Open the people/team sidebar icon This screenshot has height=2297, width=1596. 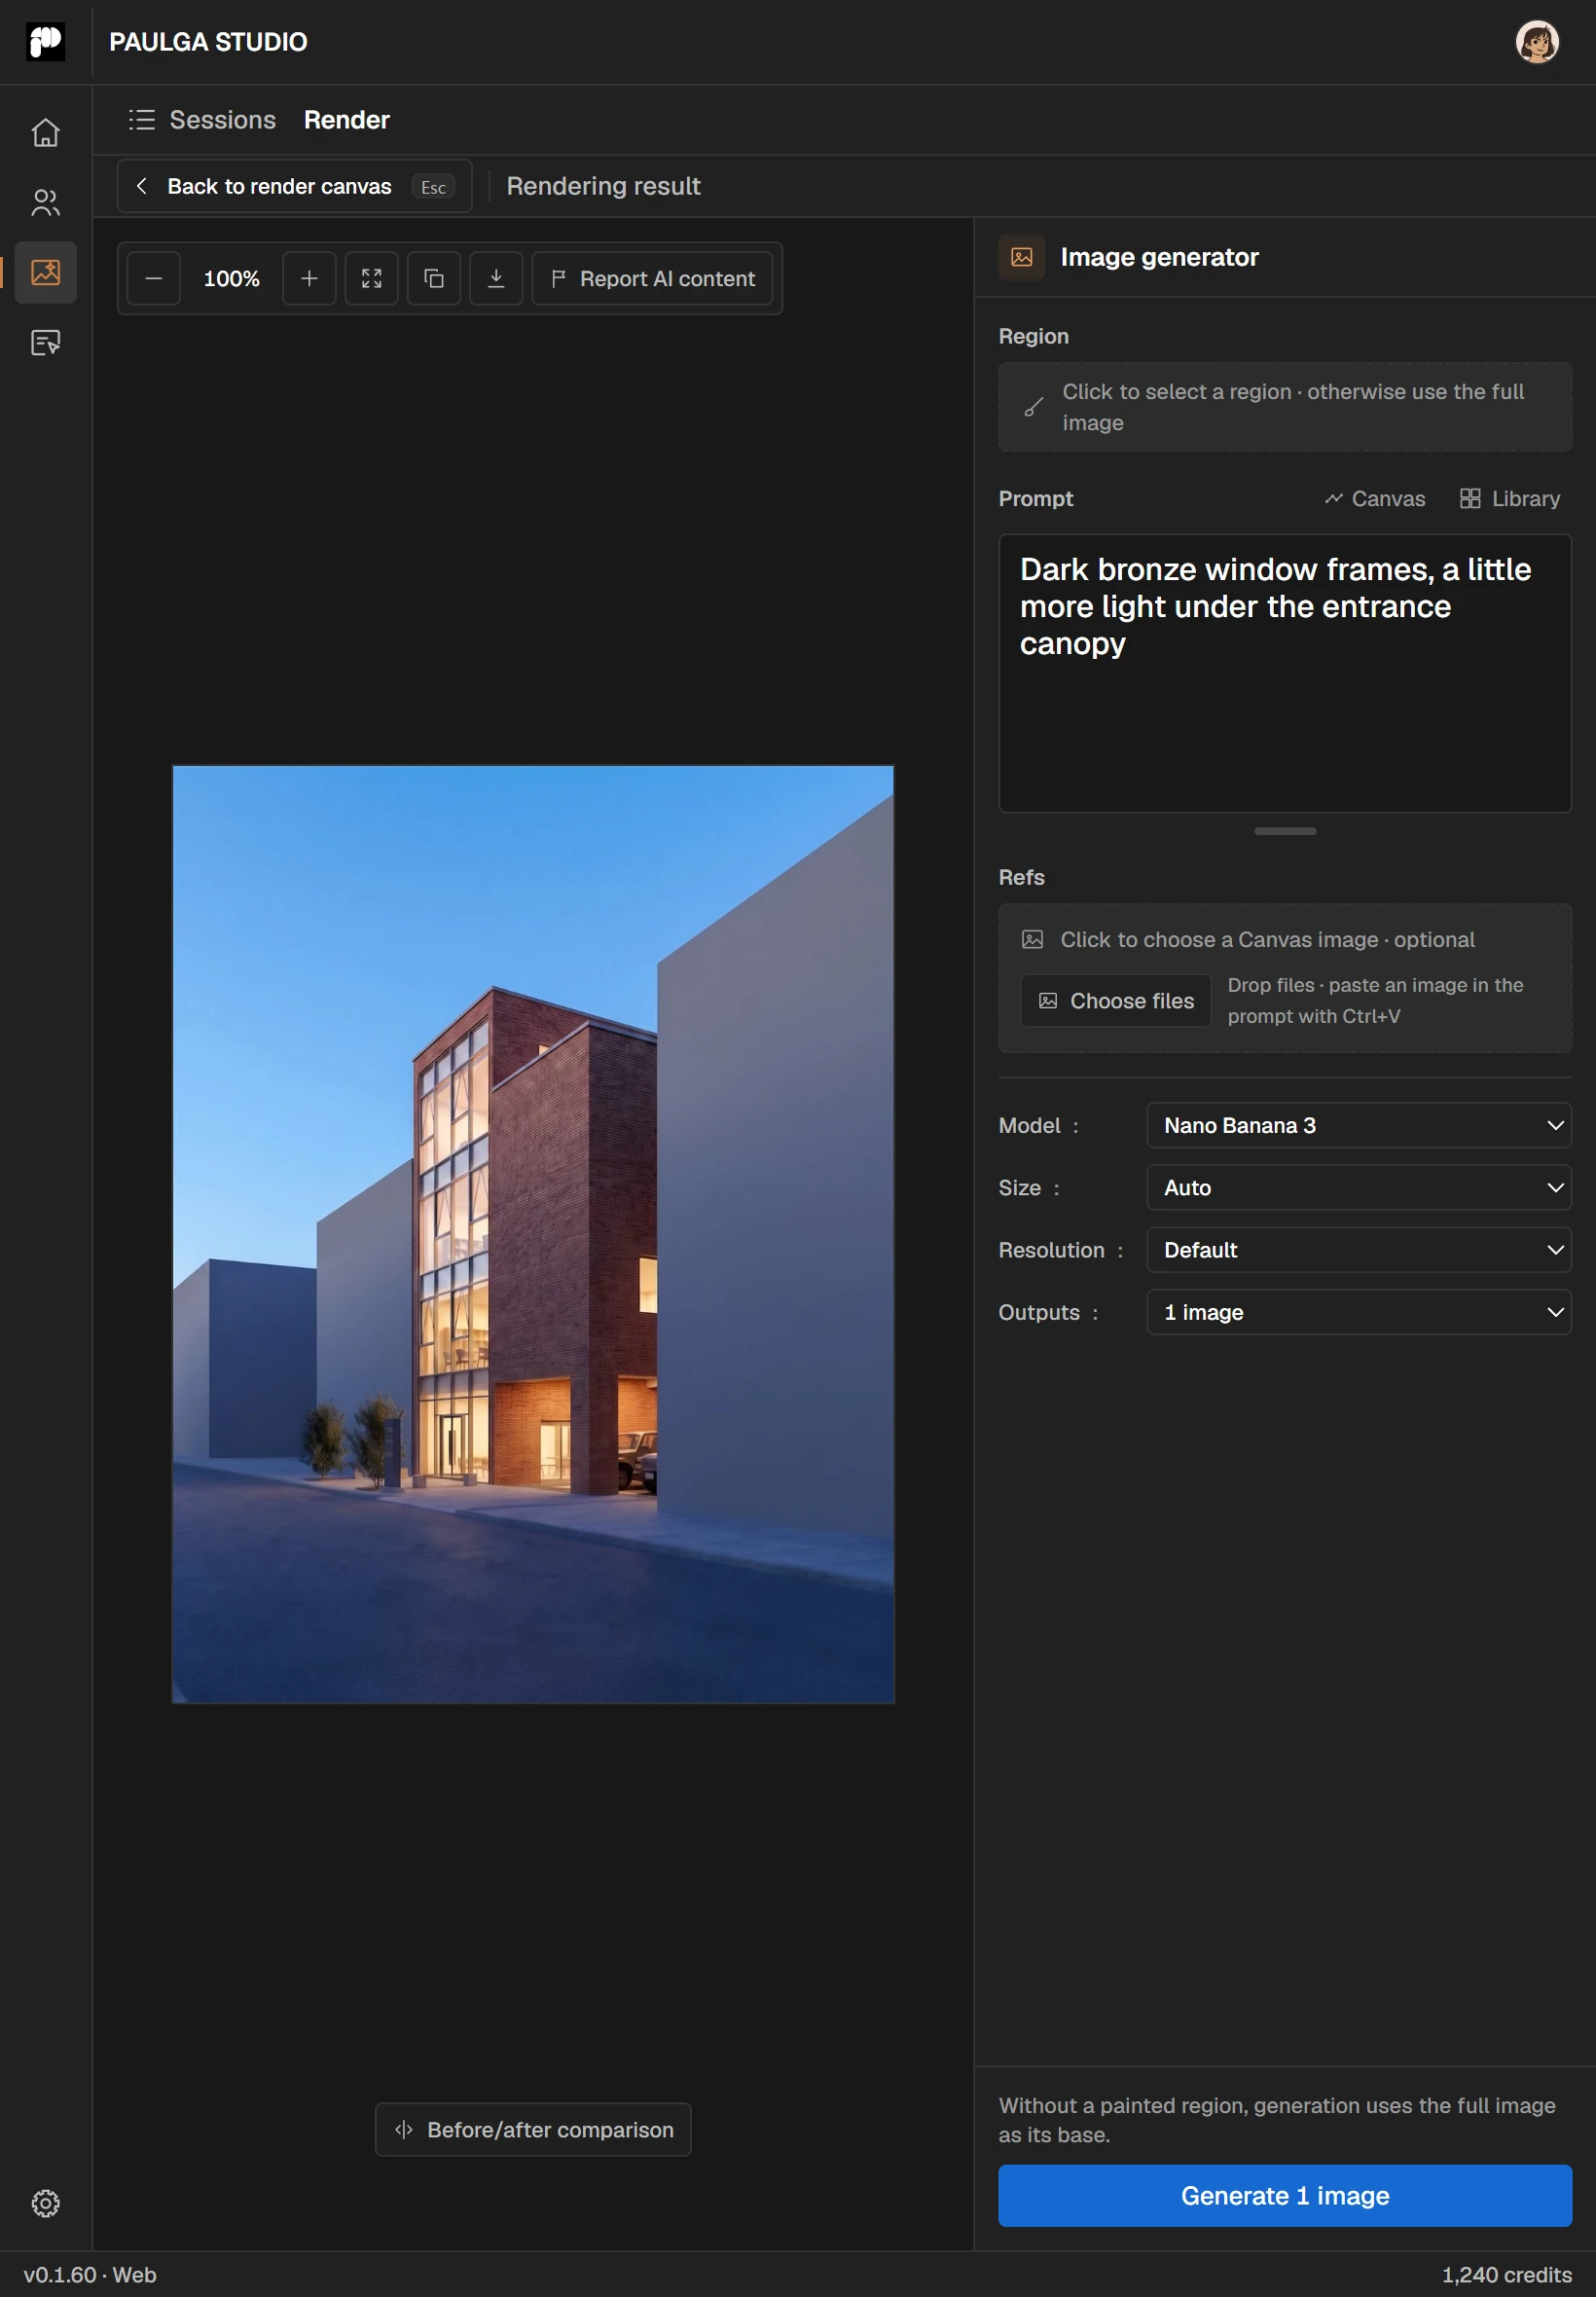tap(45, 203)
